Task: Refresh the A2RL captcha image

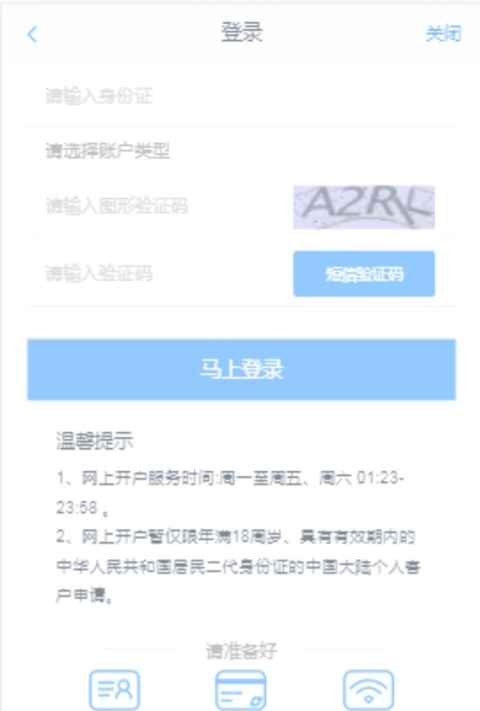Action: (364, 207)
